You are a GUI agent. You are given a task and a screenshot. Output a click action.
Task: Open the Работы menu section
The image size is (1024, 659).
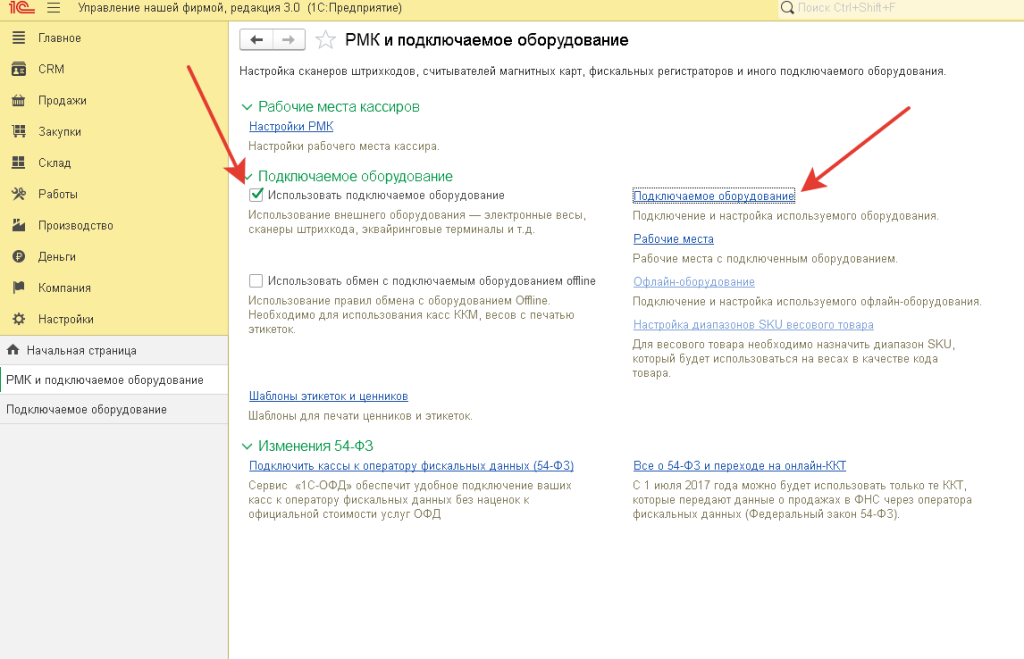[114, 194]
